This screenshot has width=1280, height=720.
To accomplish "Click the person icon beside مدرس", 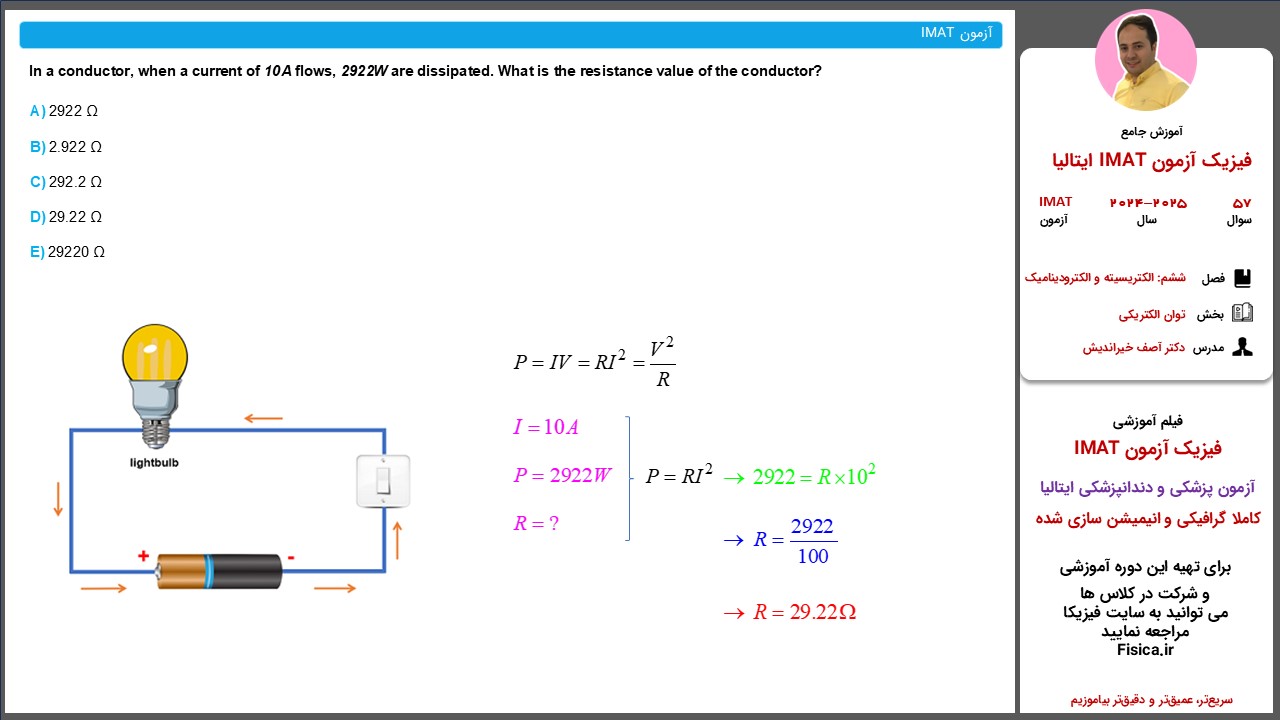I will coord(1242,348).
